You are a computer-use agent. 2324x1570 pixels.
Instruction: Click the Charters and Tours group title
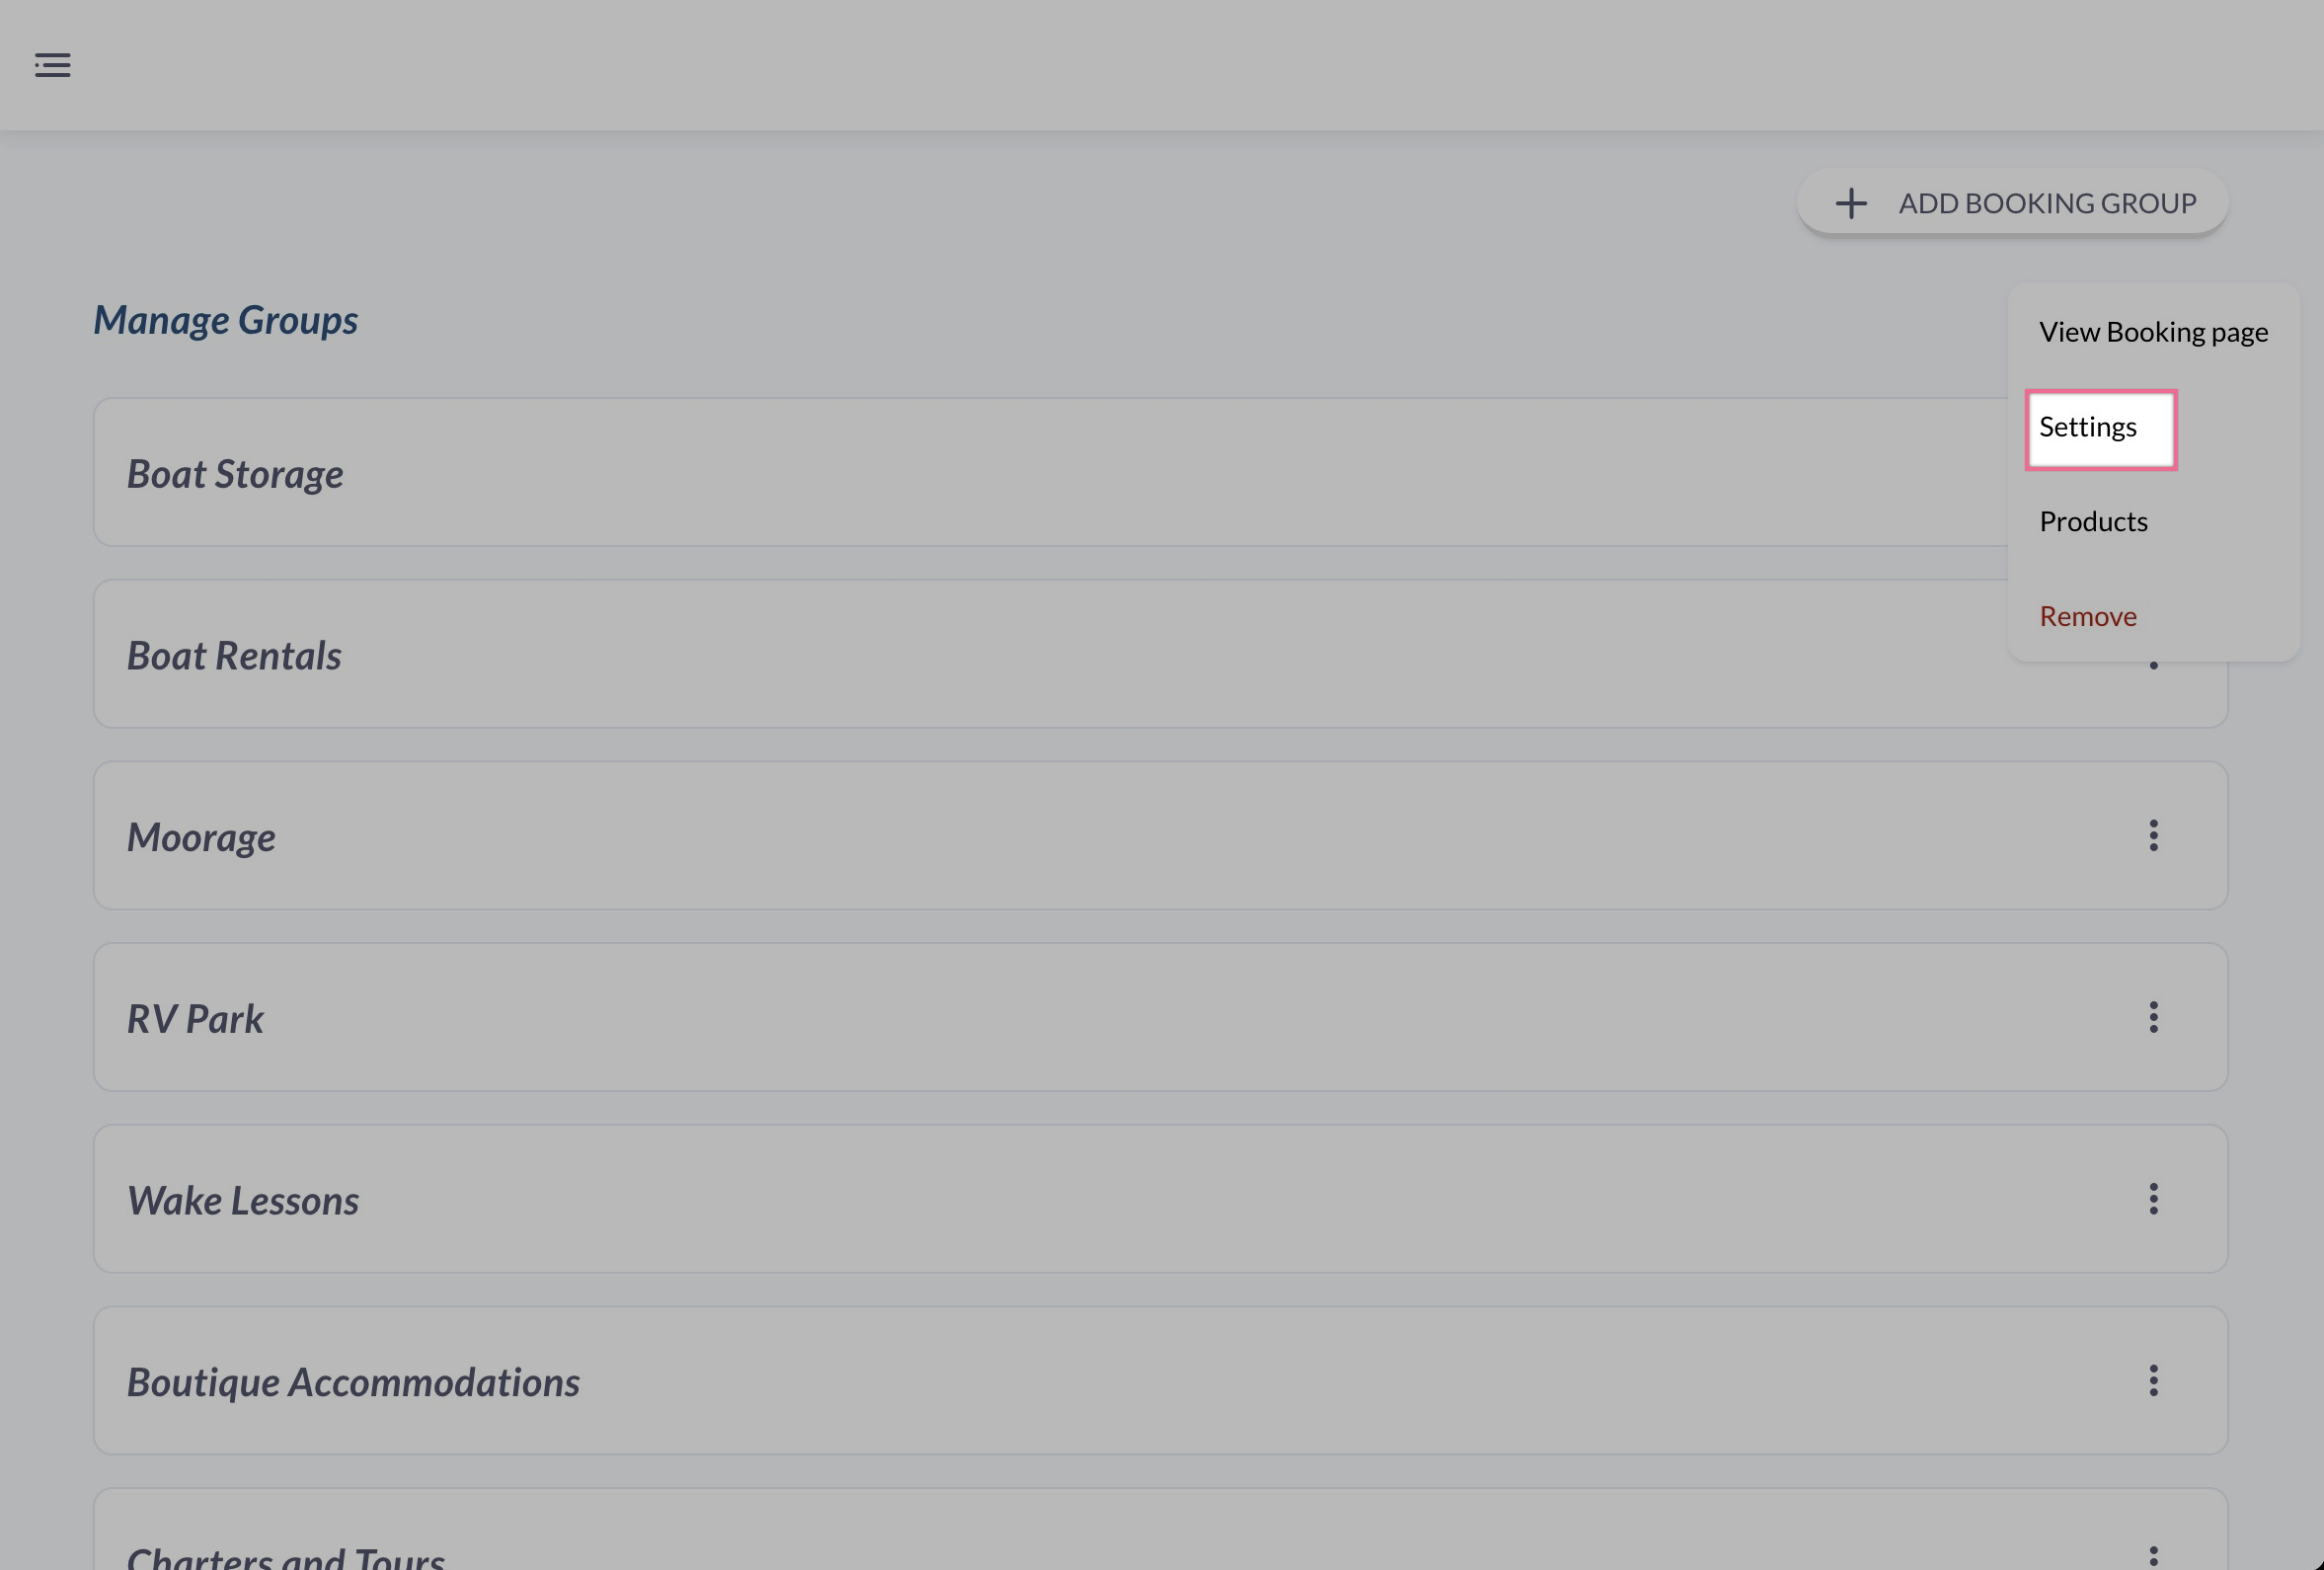[x=286, y=1556]
